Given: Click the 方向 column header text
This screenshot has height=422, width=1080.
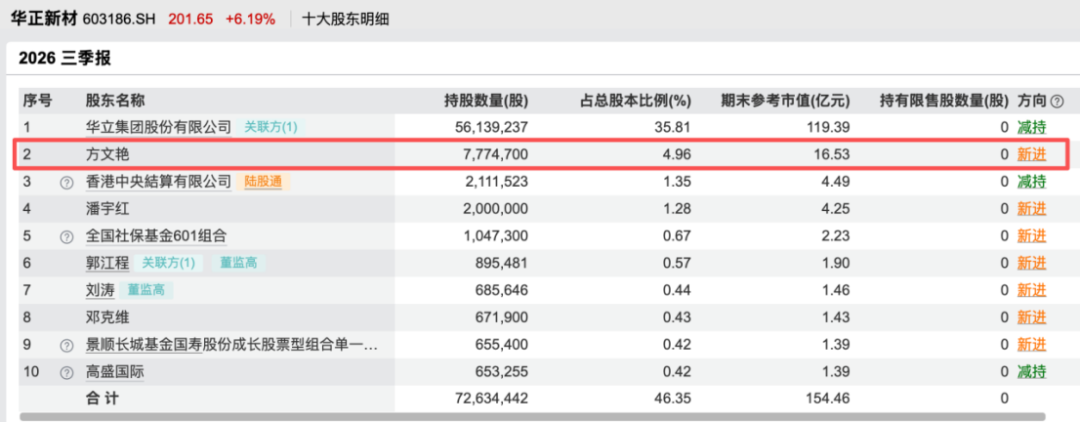Looking at the screenshot, I should point(1032,101).
